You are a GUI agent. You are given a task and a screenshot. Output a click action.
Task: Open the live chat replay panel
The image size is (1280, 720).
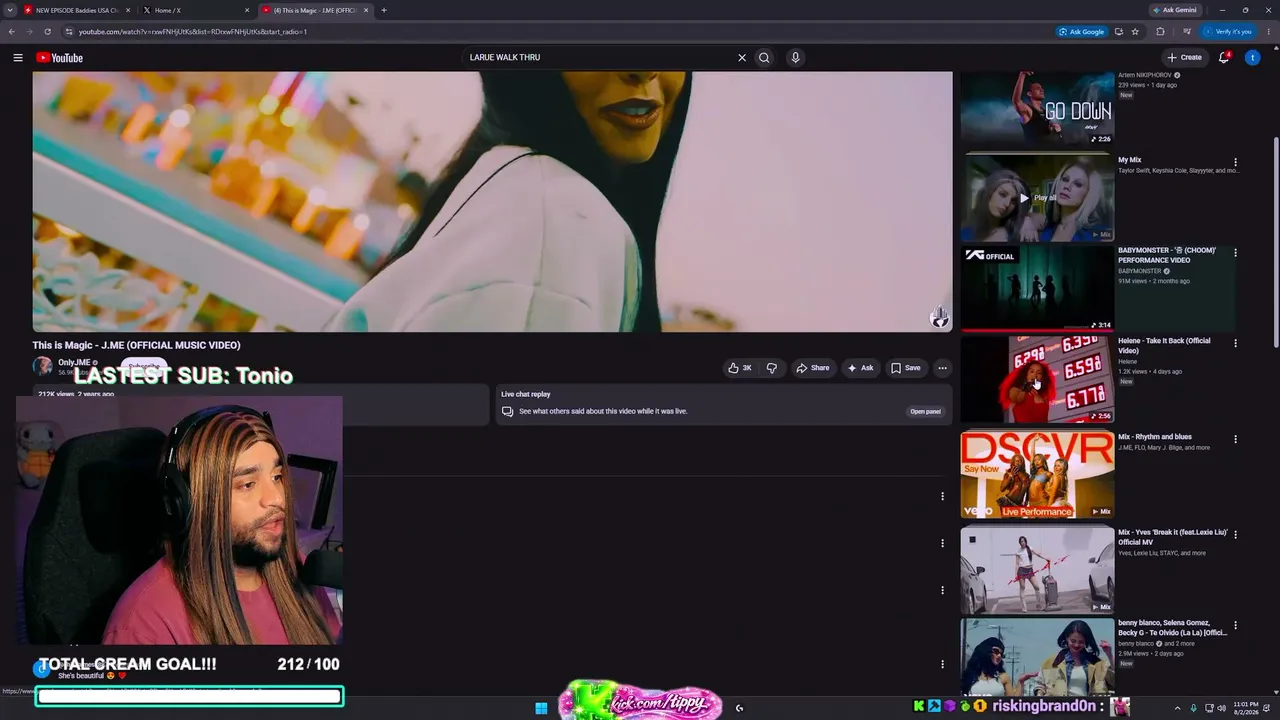click(925, 412)
